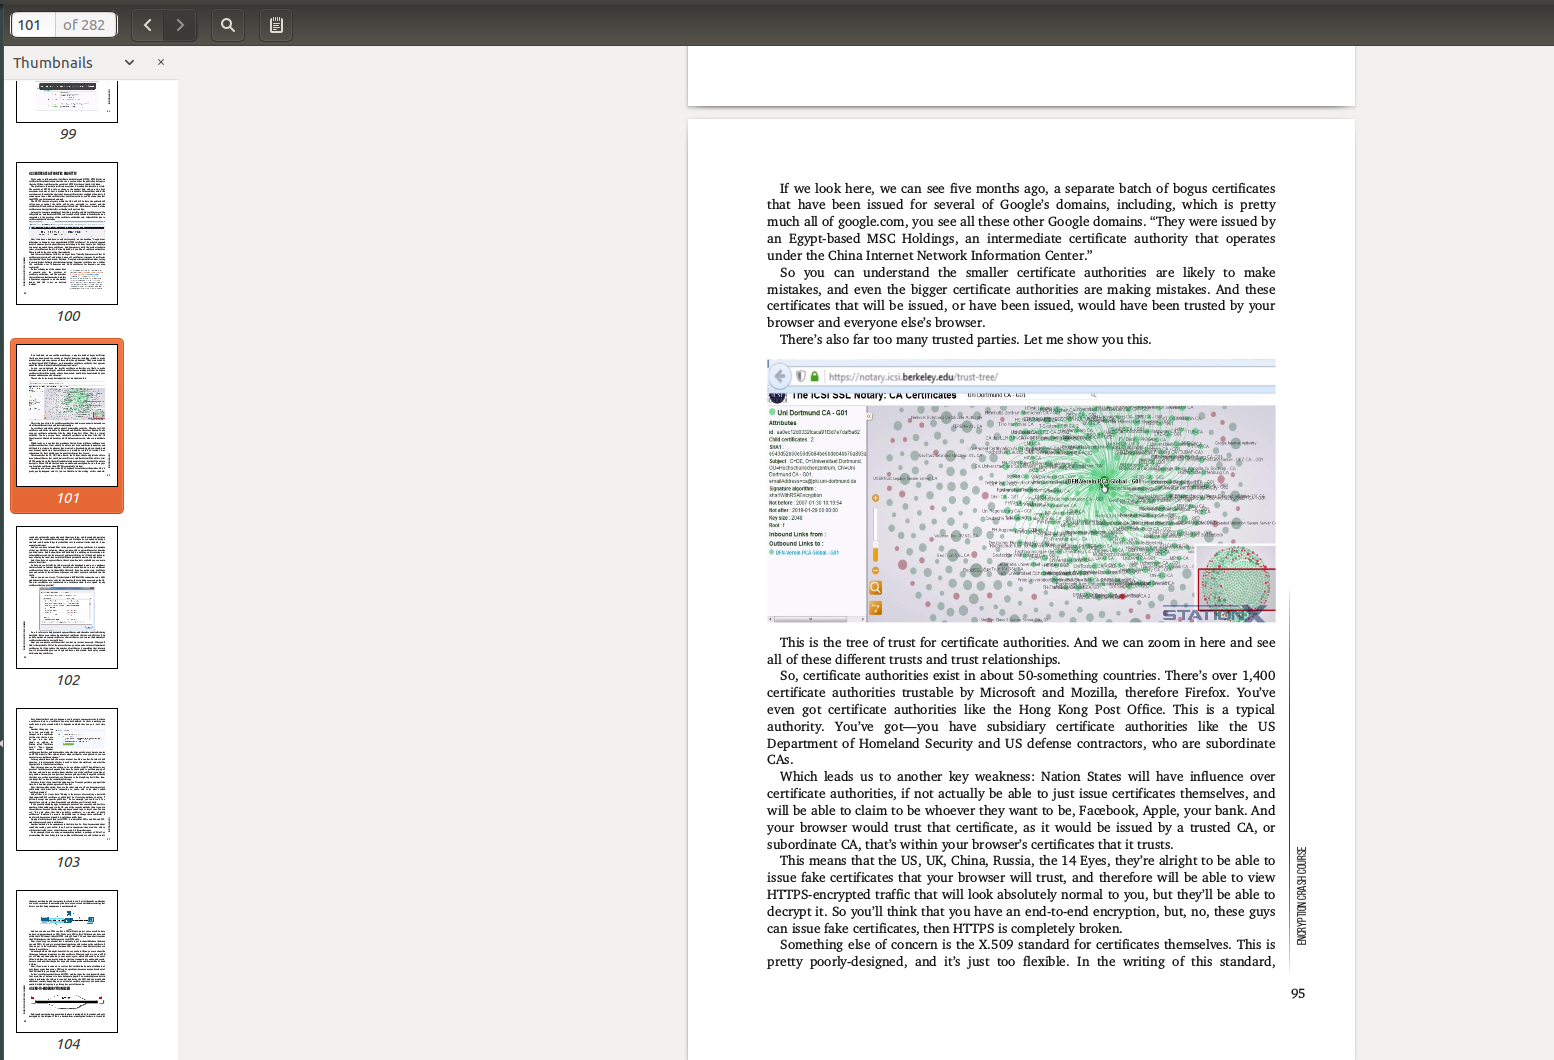
Task: Open page 99 thumbnail
Action: [67, 102]
